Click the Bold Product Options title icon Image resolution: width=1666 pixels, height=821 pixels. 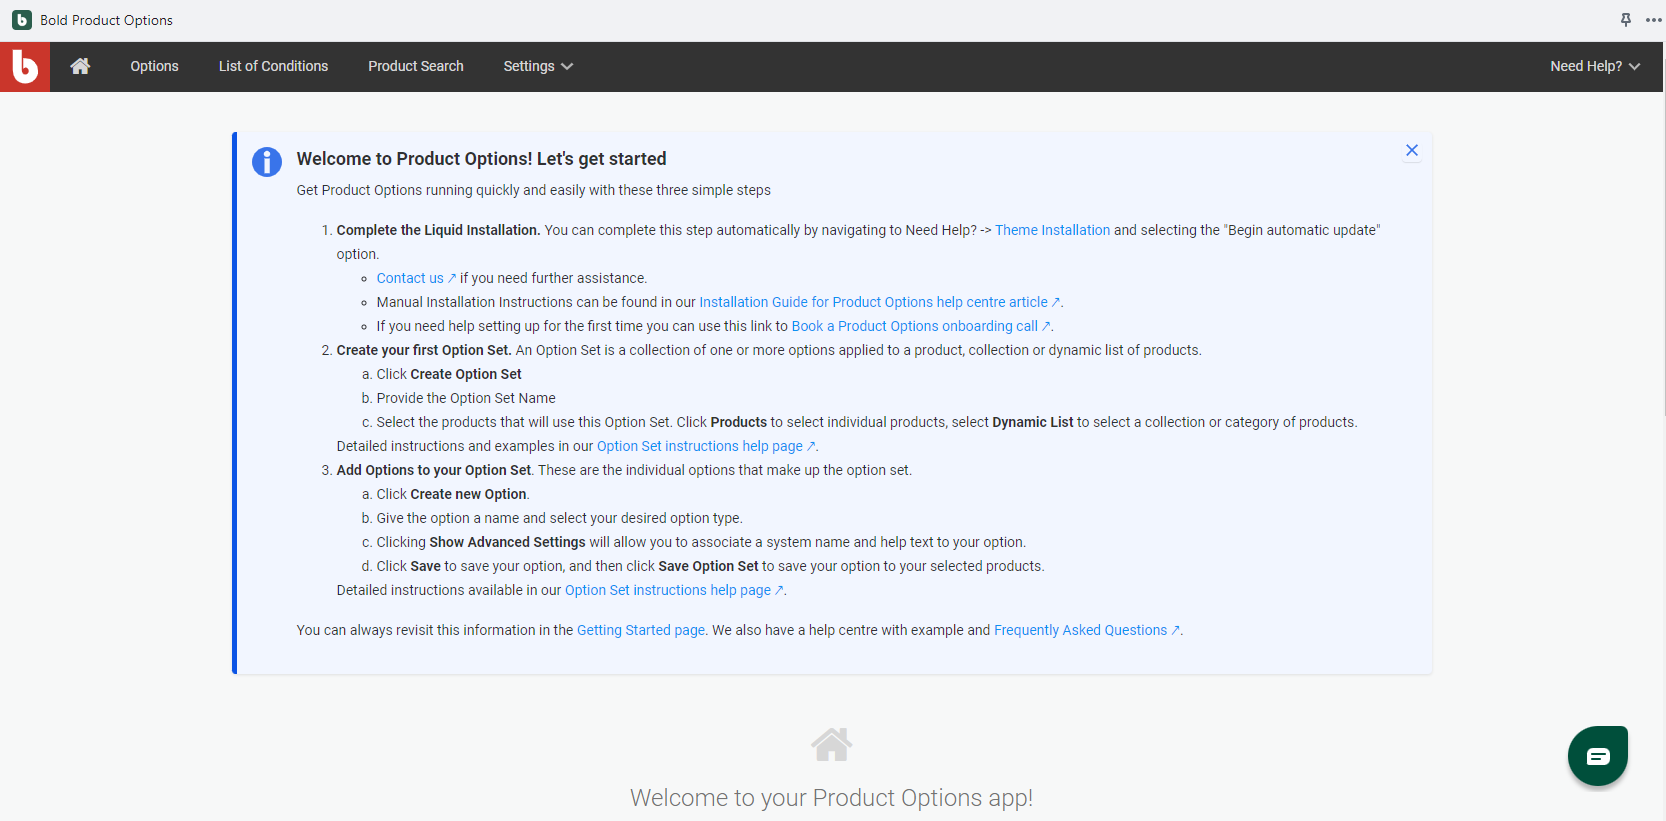(x=22, y=20)
